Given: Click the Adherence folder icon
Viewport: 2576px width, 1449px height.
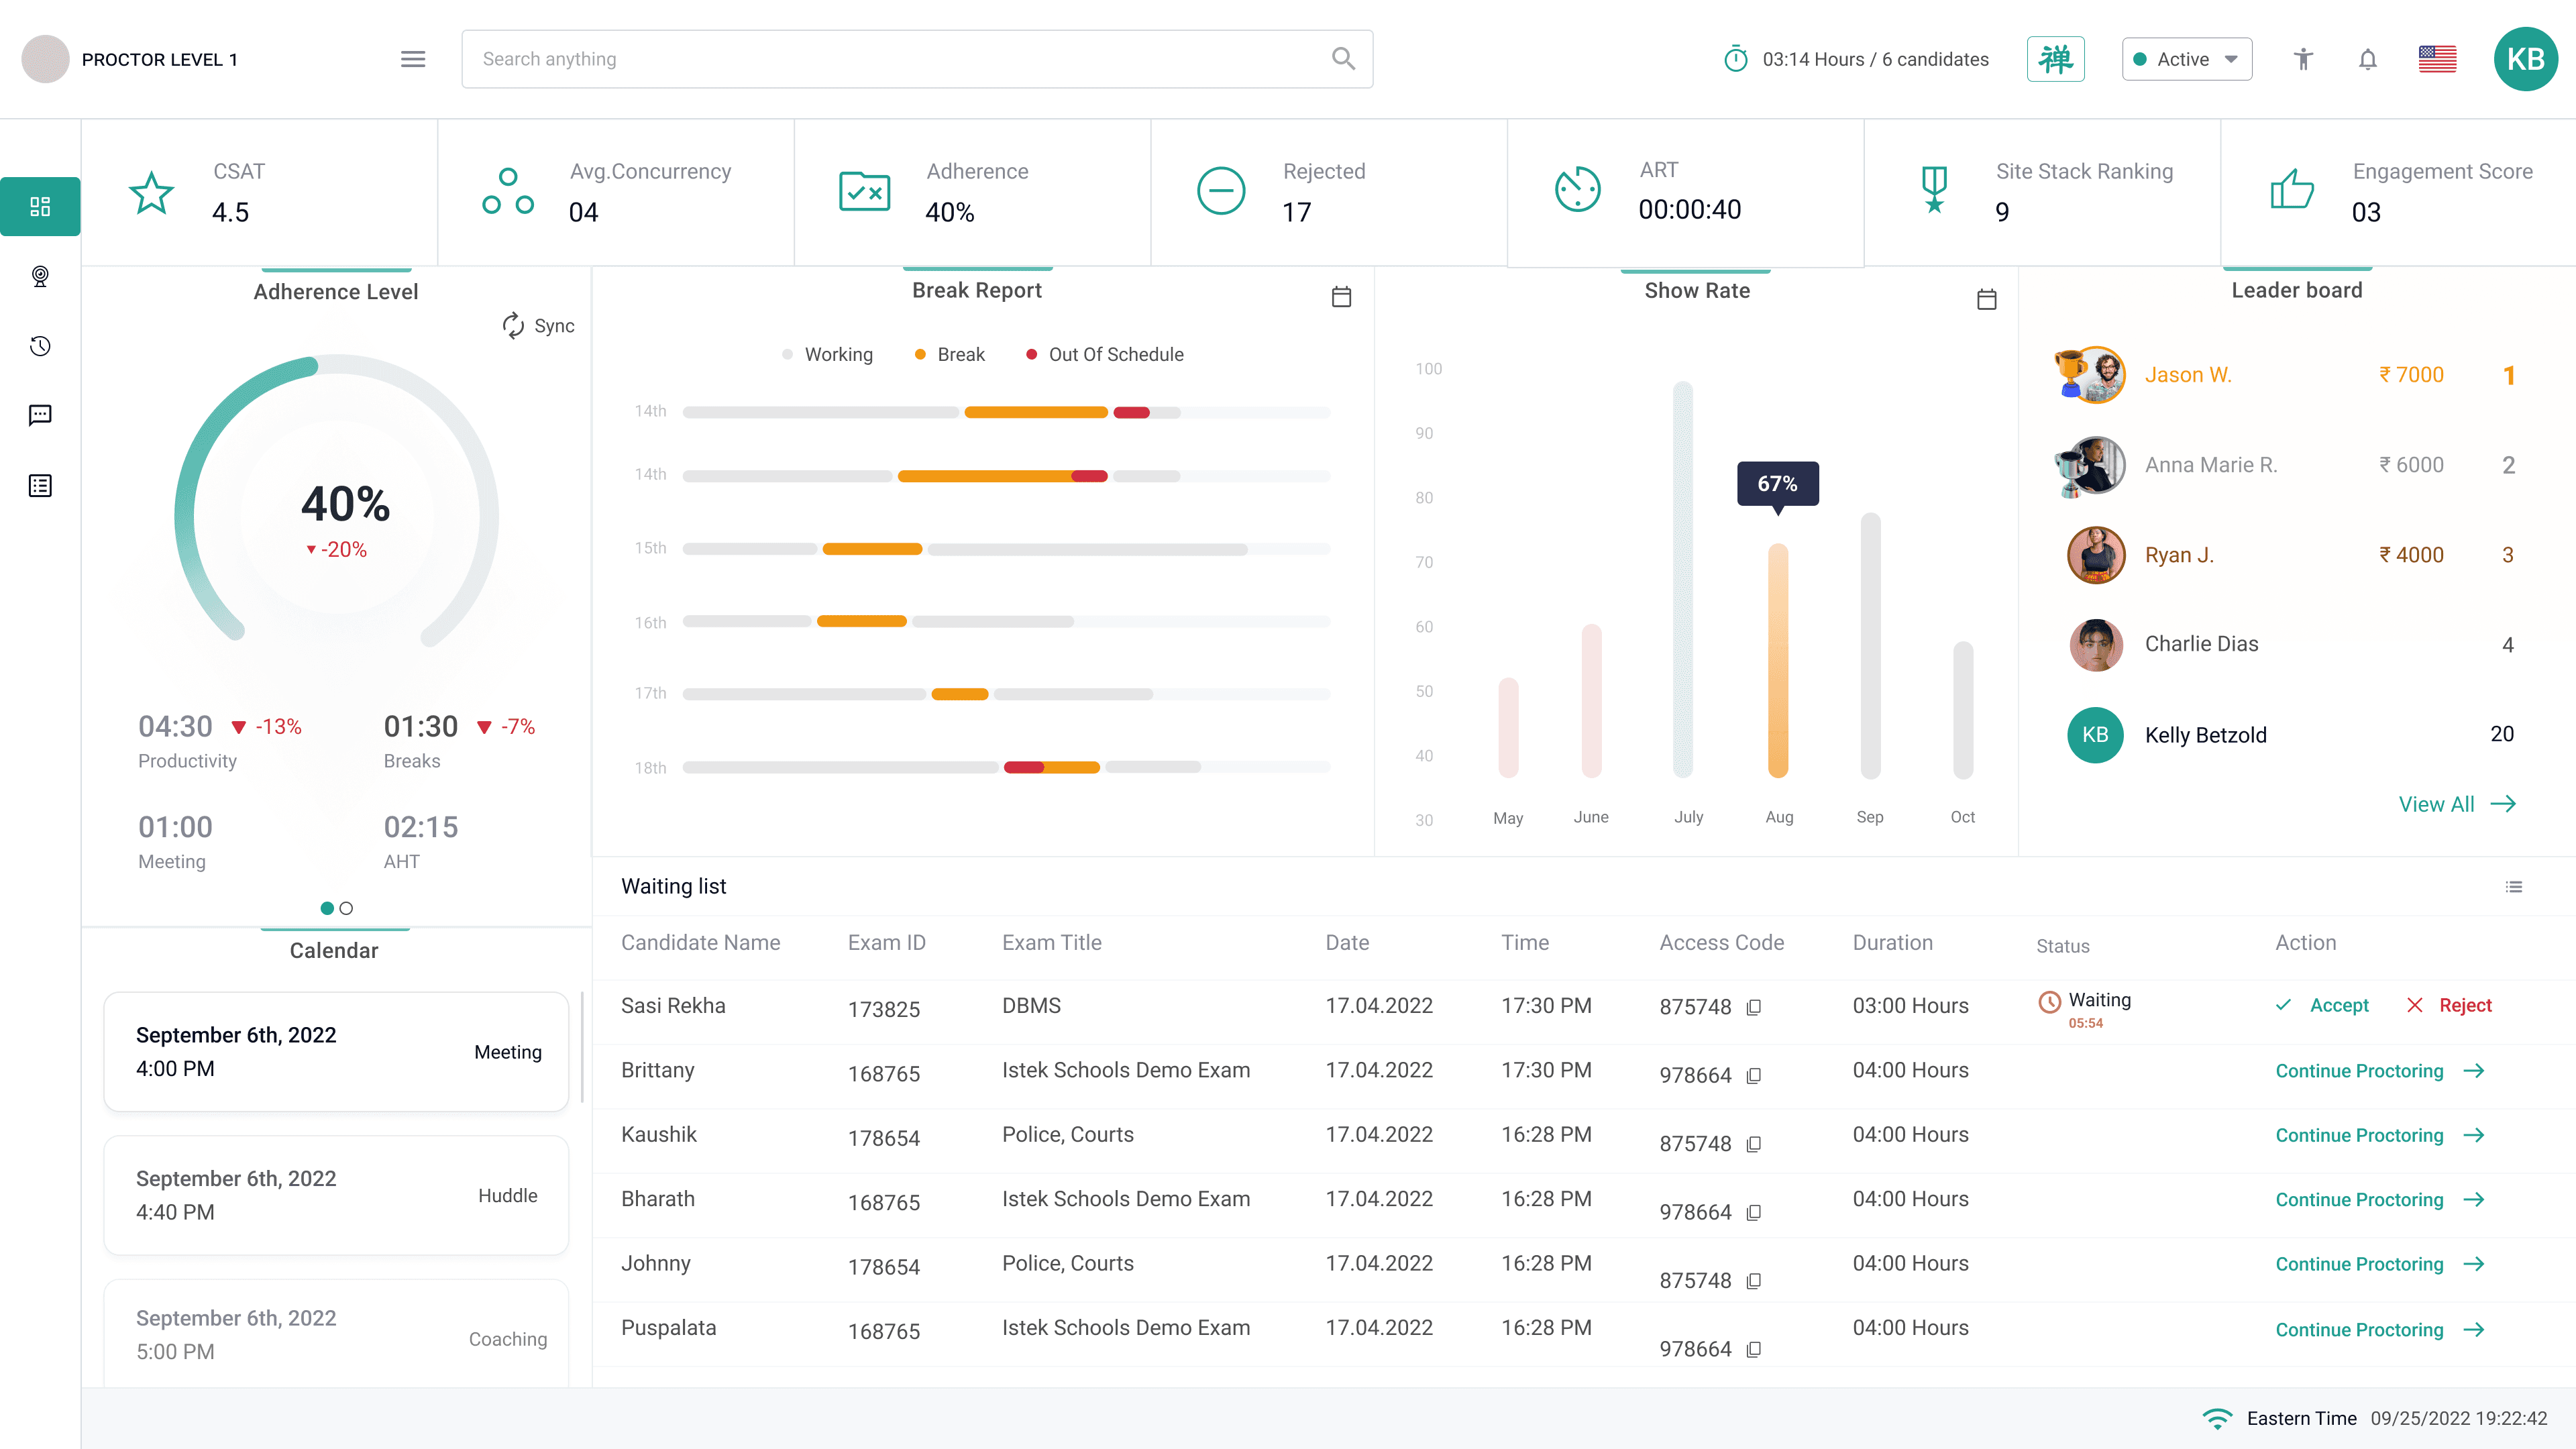Looking at the screenshot, I should tap(864, 191).
